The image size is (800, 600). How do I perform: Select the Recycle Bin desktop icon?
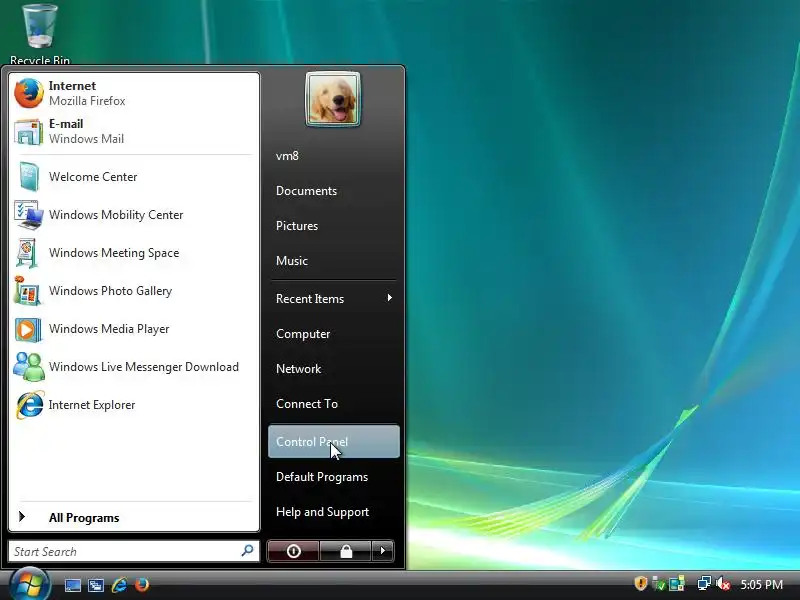point(40,34)
